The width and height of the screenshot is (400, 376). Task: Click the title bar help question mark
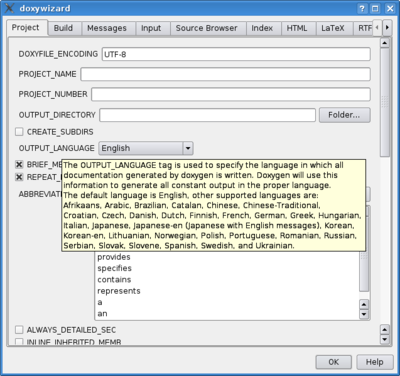362,9
